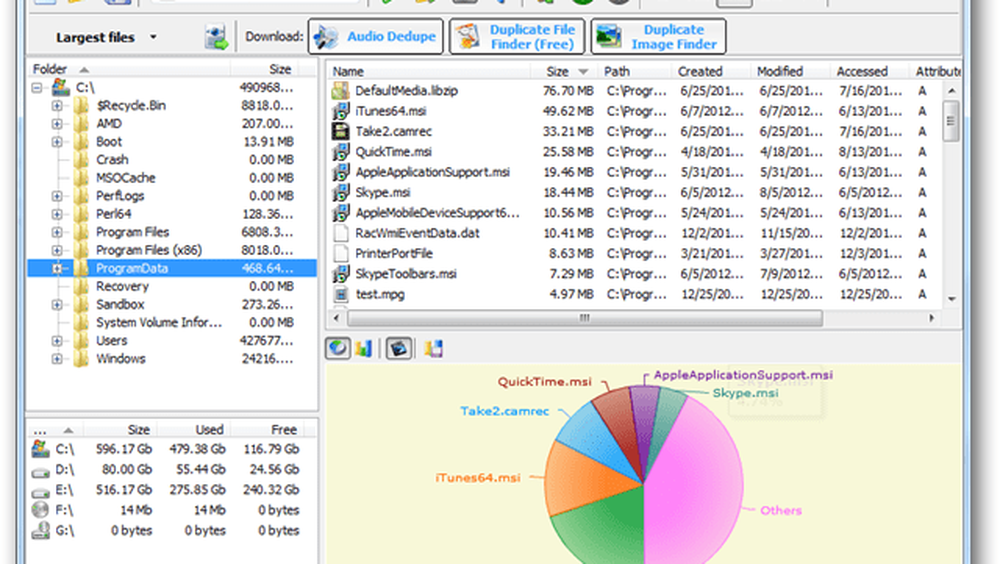The width and height of the screenshot is (1000, 564).
Task: Sort files by the Modified column header
Action: coord(779,71)
